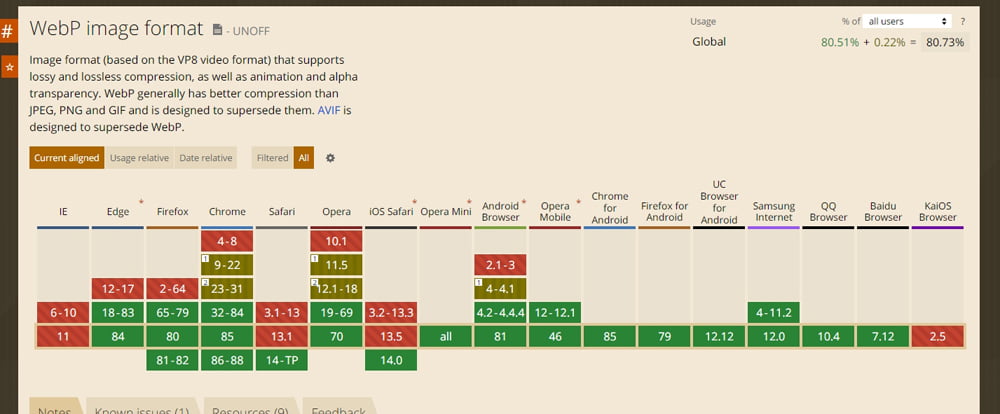Image resolution: width=1000 pixels, height=414 pixels.
Task: Click the Safari 3.1-13 version cell
Action: [x=282, y=313]
